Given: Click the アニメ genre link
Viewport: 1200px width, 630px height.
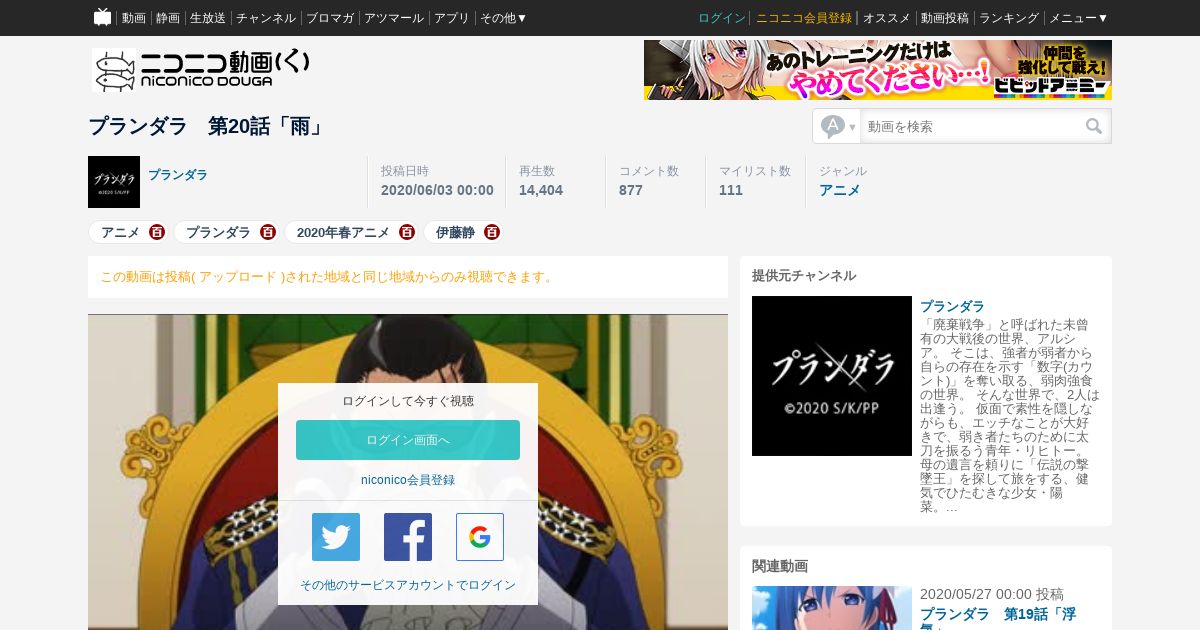Looking at the screenshot, I should [x=840, y=190].
